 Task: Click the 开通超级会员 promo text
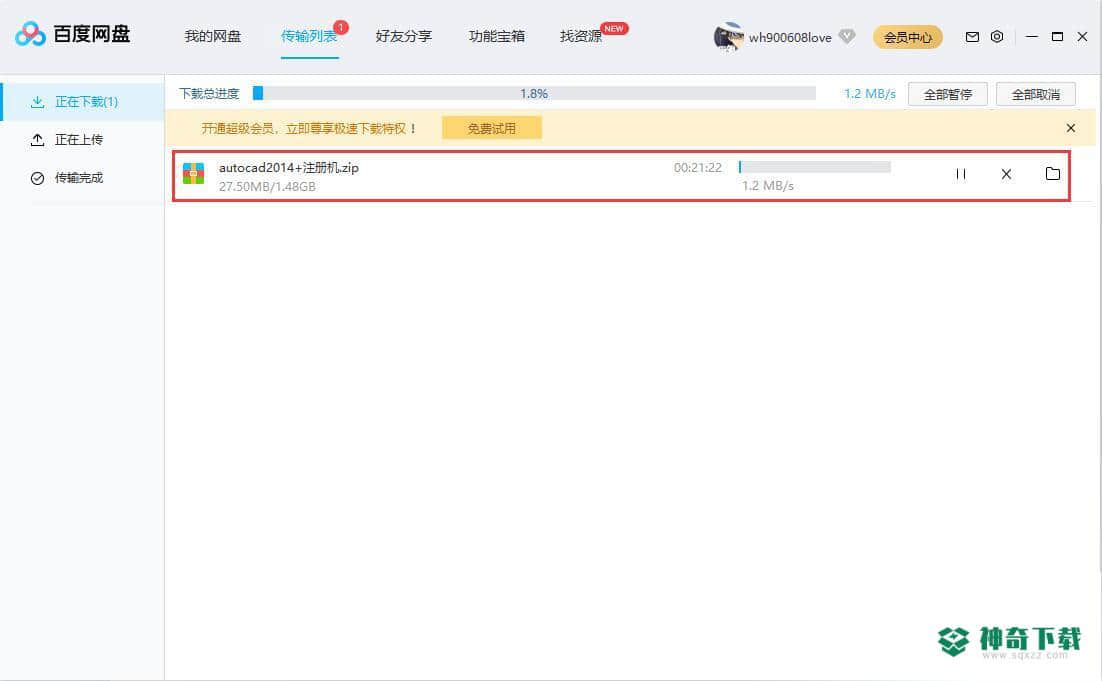309,129
